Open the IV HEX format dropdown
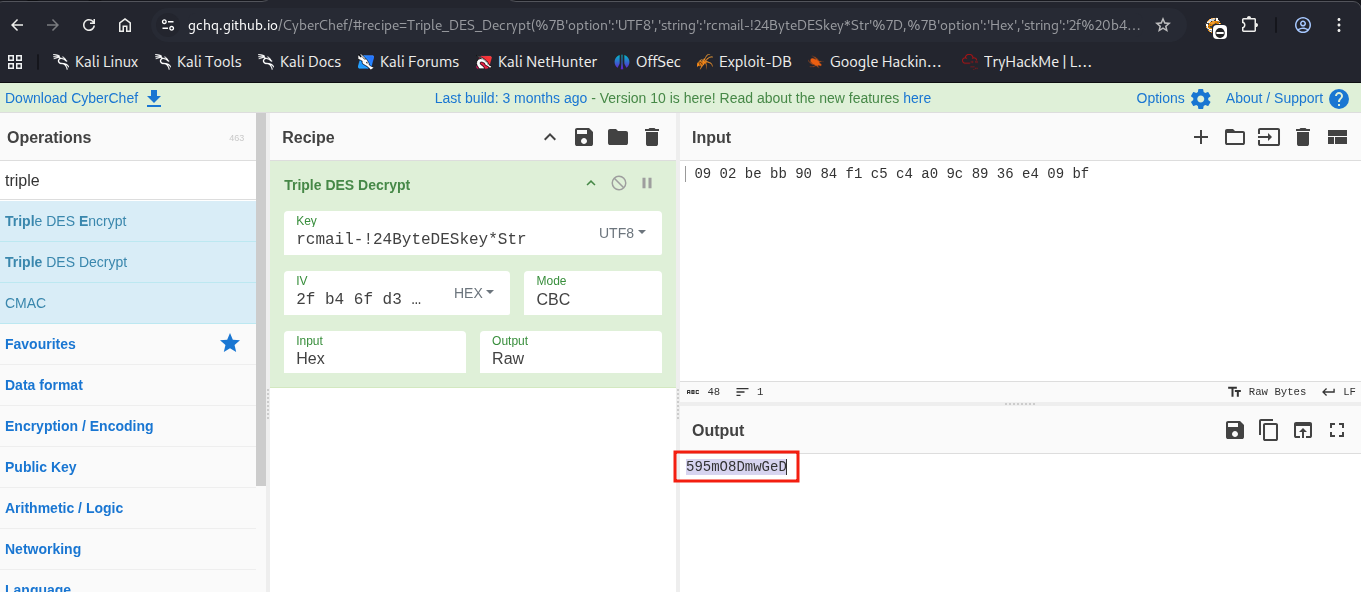Screen dimensions: 1361x592 click(x=474, y=293)
